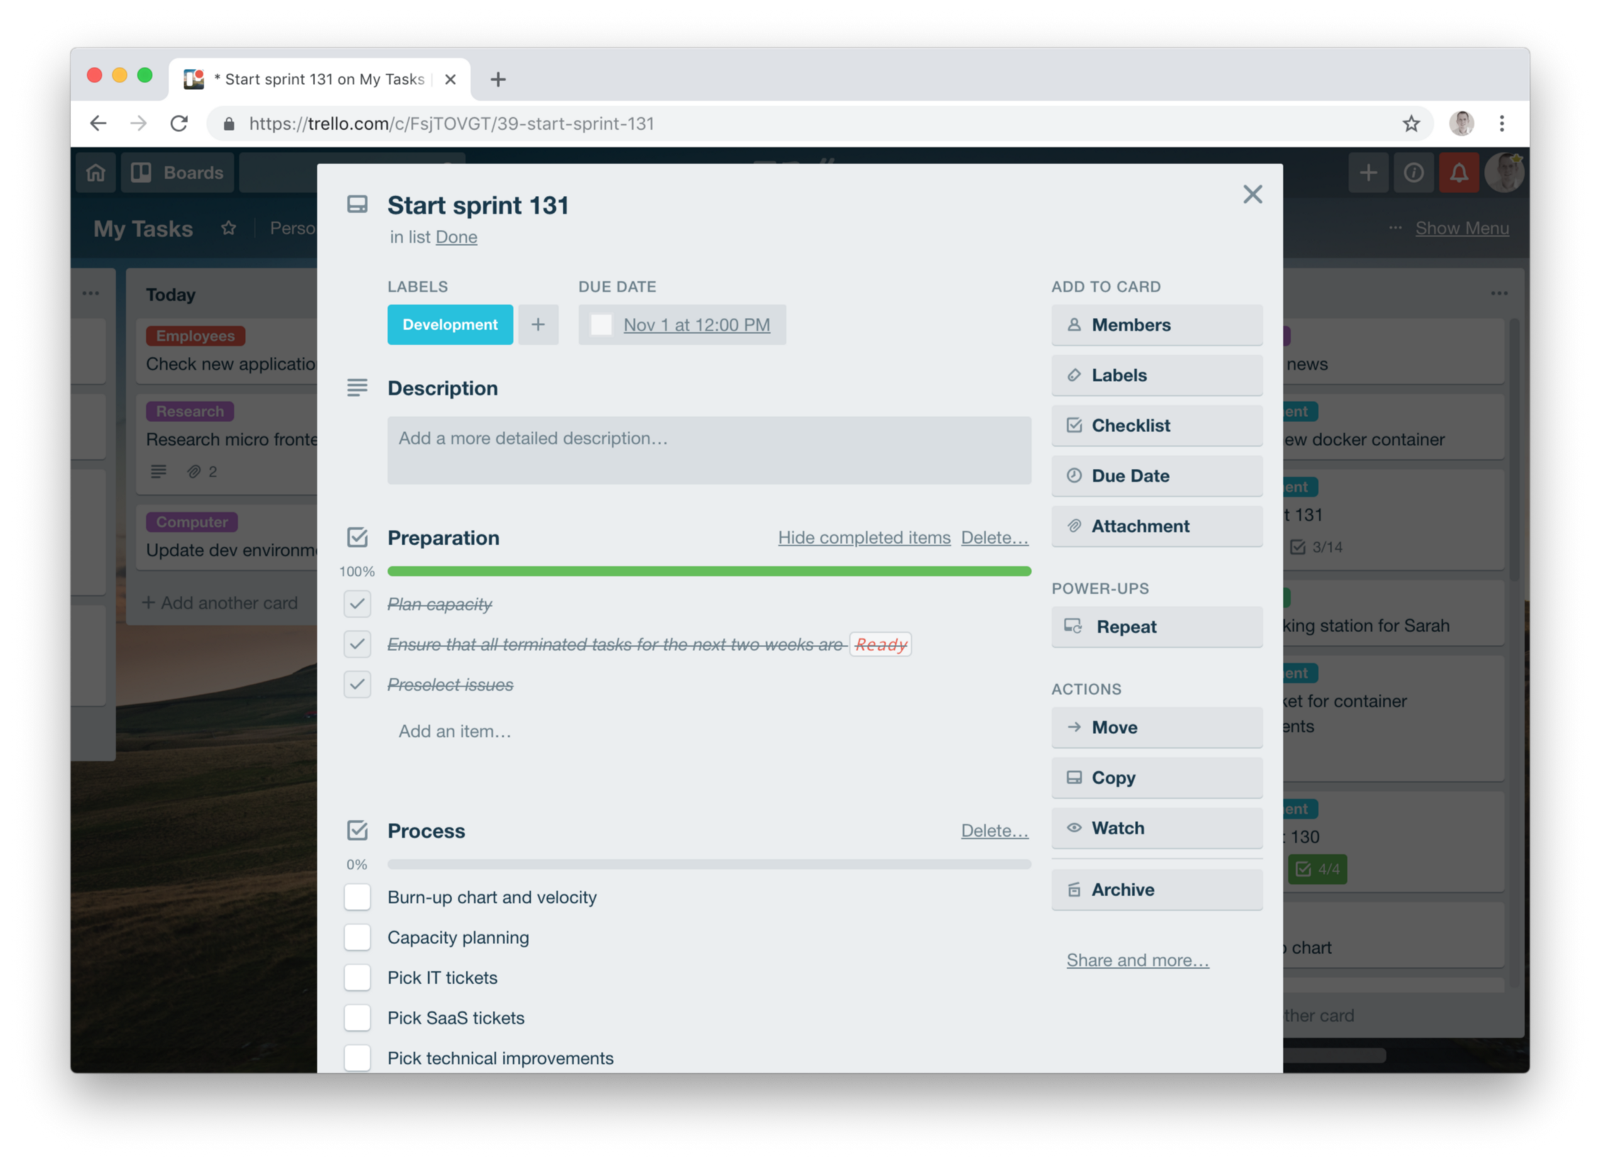Star the My Tasks board

(x=229, y=228)
